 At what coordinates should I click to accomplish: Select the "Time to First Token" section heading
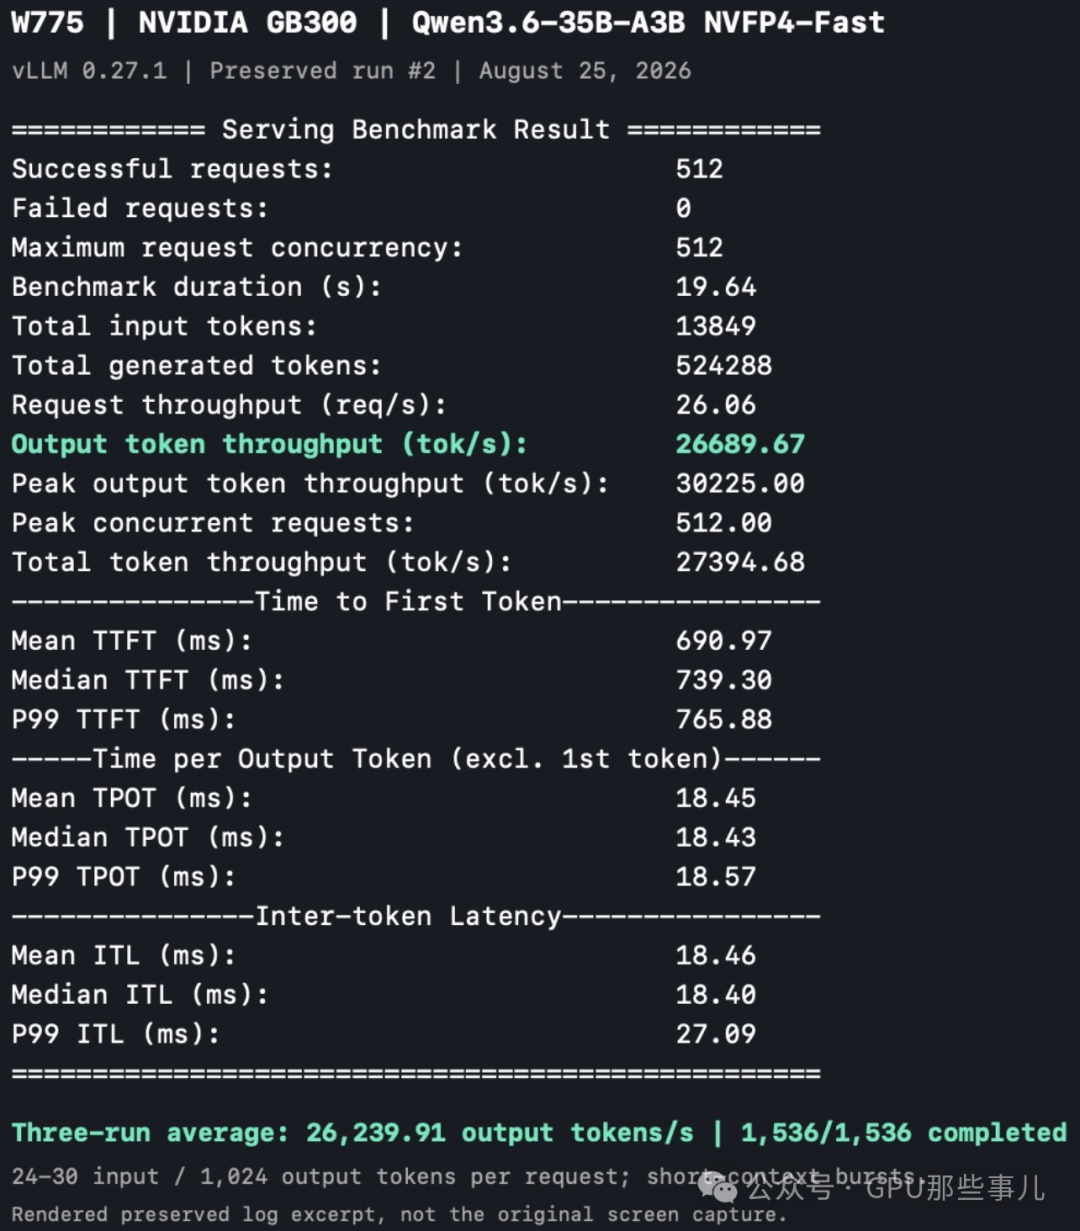coord(408,601)
